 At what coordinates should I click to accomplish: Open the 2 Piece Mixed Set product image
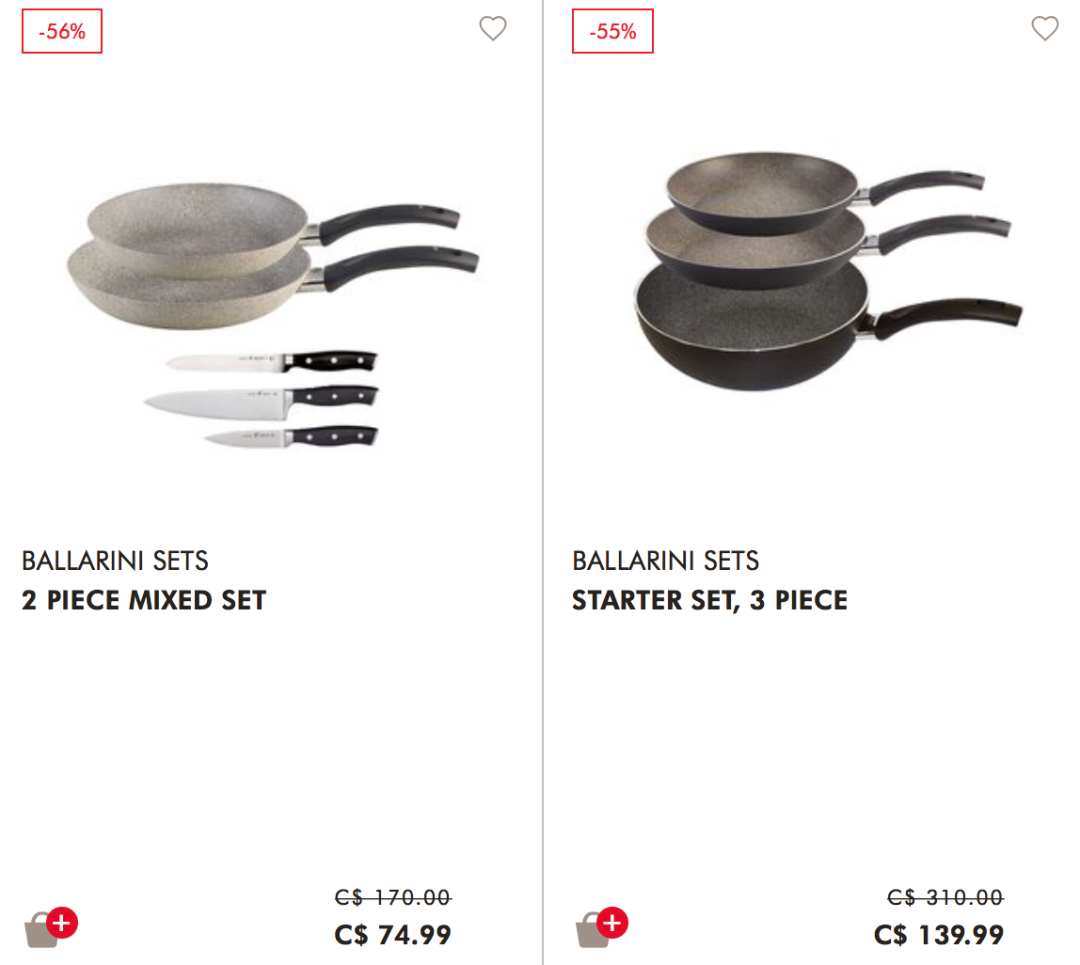point(273,315)
